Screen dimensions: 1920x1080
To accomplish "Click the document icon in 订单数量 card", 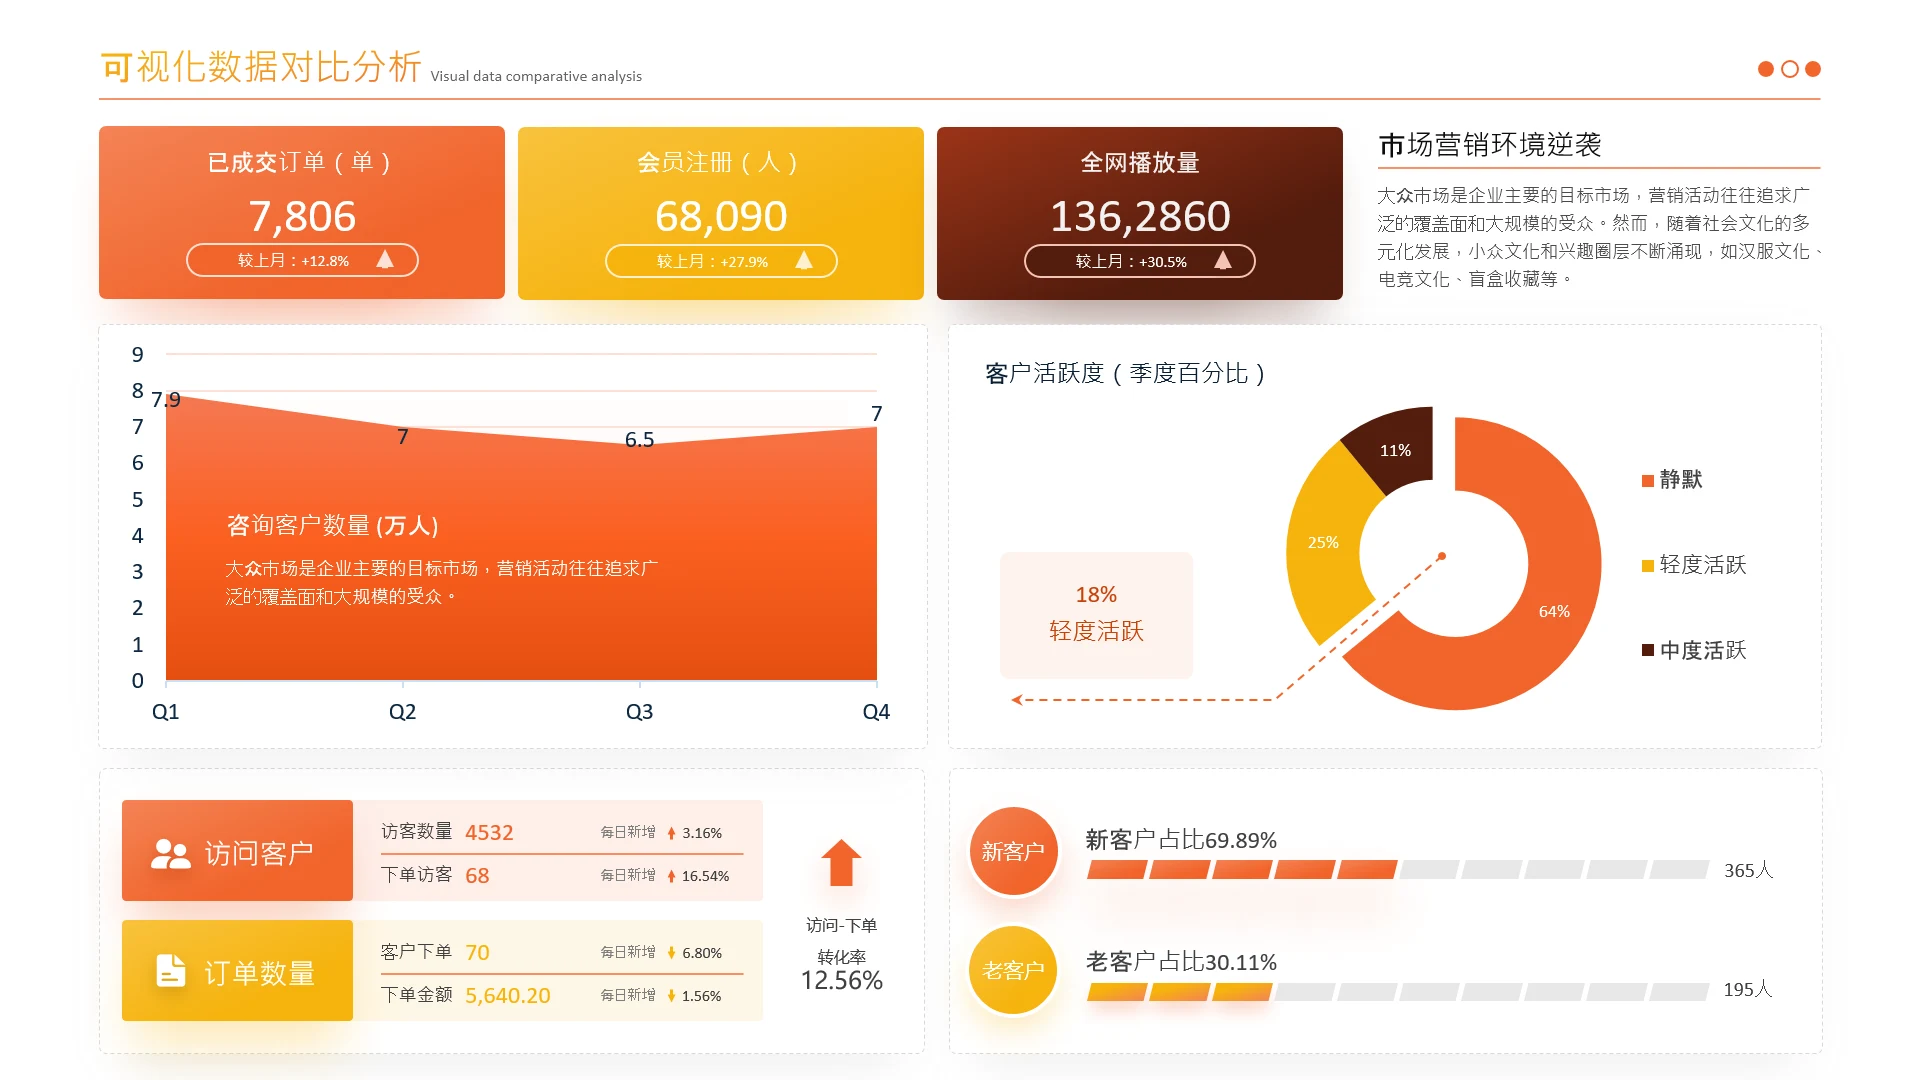I will coord(171,971).
